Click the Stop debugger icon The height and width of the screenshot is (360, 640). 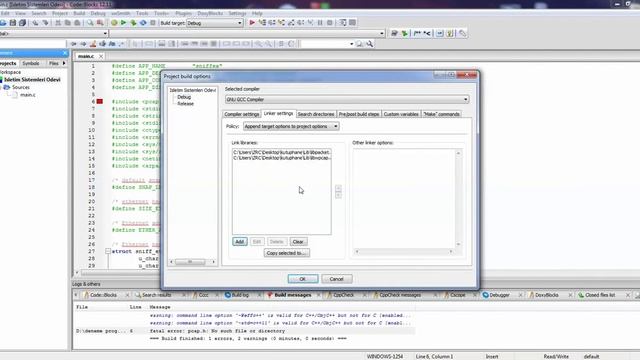(x=330, y=23)
